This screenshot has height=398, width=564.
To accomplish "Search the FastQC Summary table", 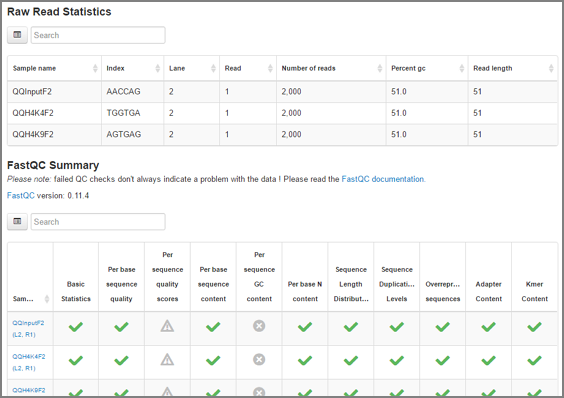I will click(98, 221).
